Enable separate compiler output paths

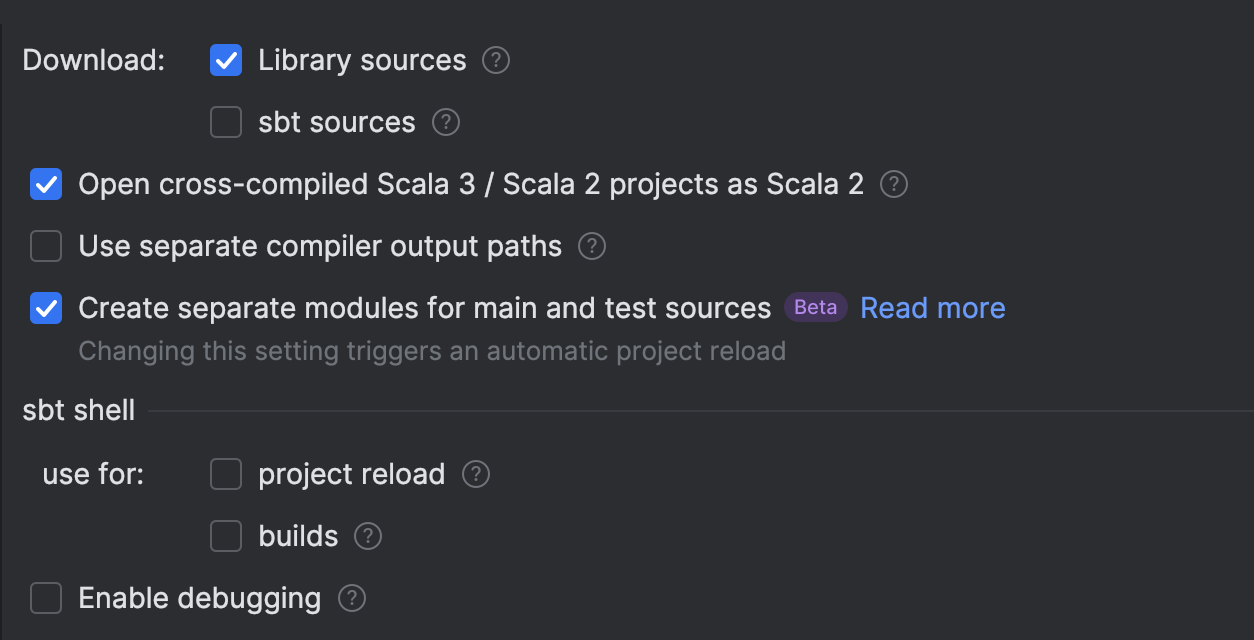(x=46, y=246)
